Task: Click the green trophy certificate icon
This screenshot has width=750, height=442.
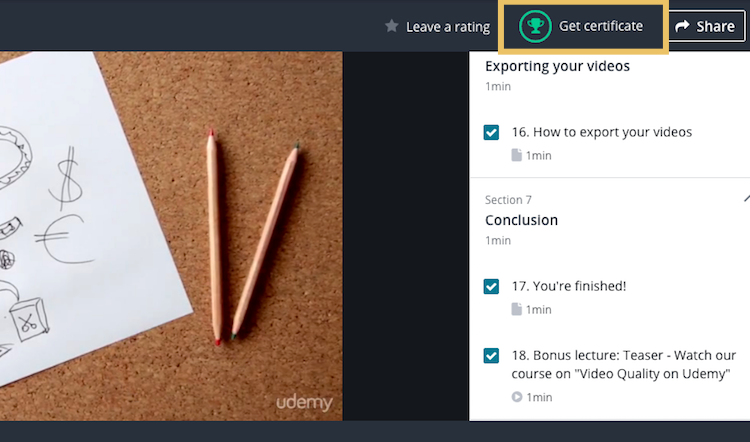Action: [535, 26]
